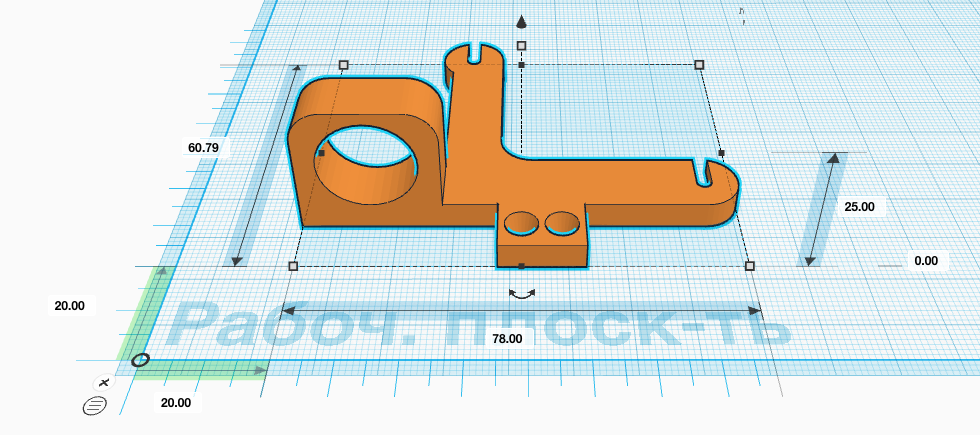Click the black cone lift handle above the model
This screenshot has height=435, width=980.
522,22
